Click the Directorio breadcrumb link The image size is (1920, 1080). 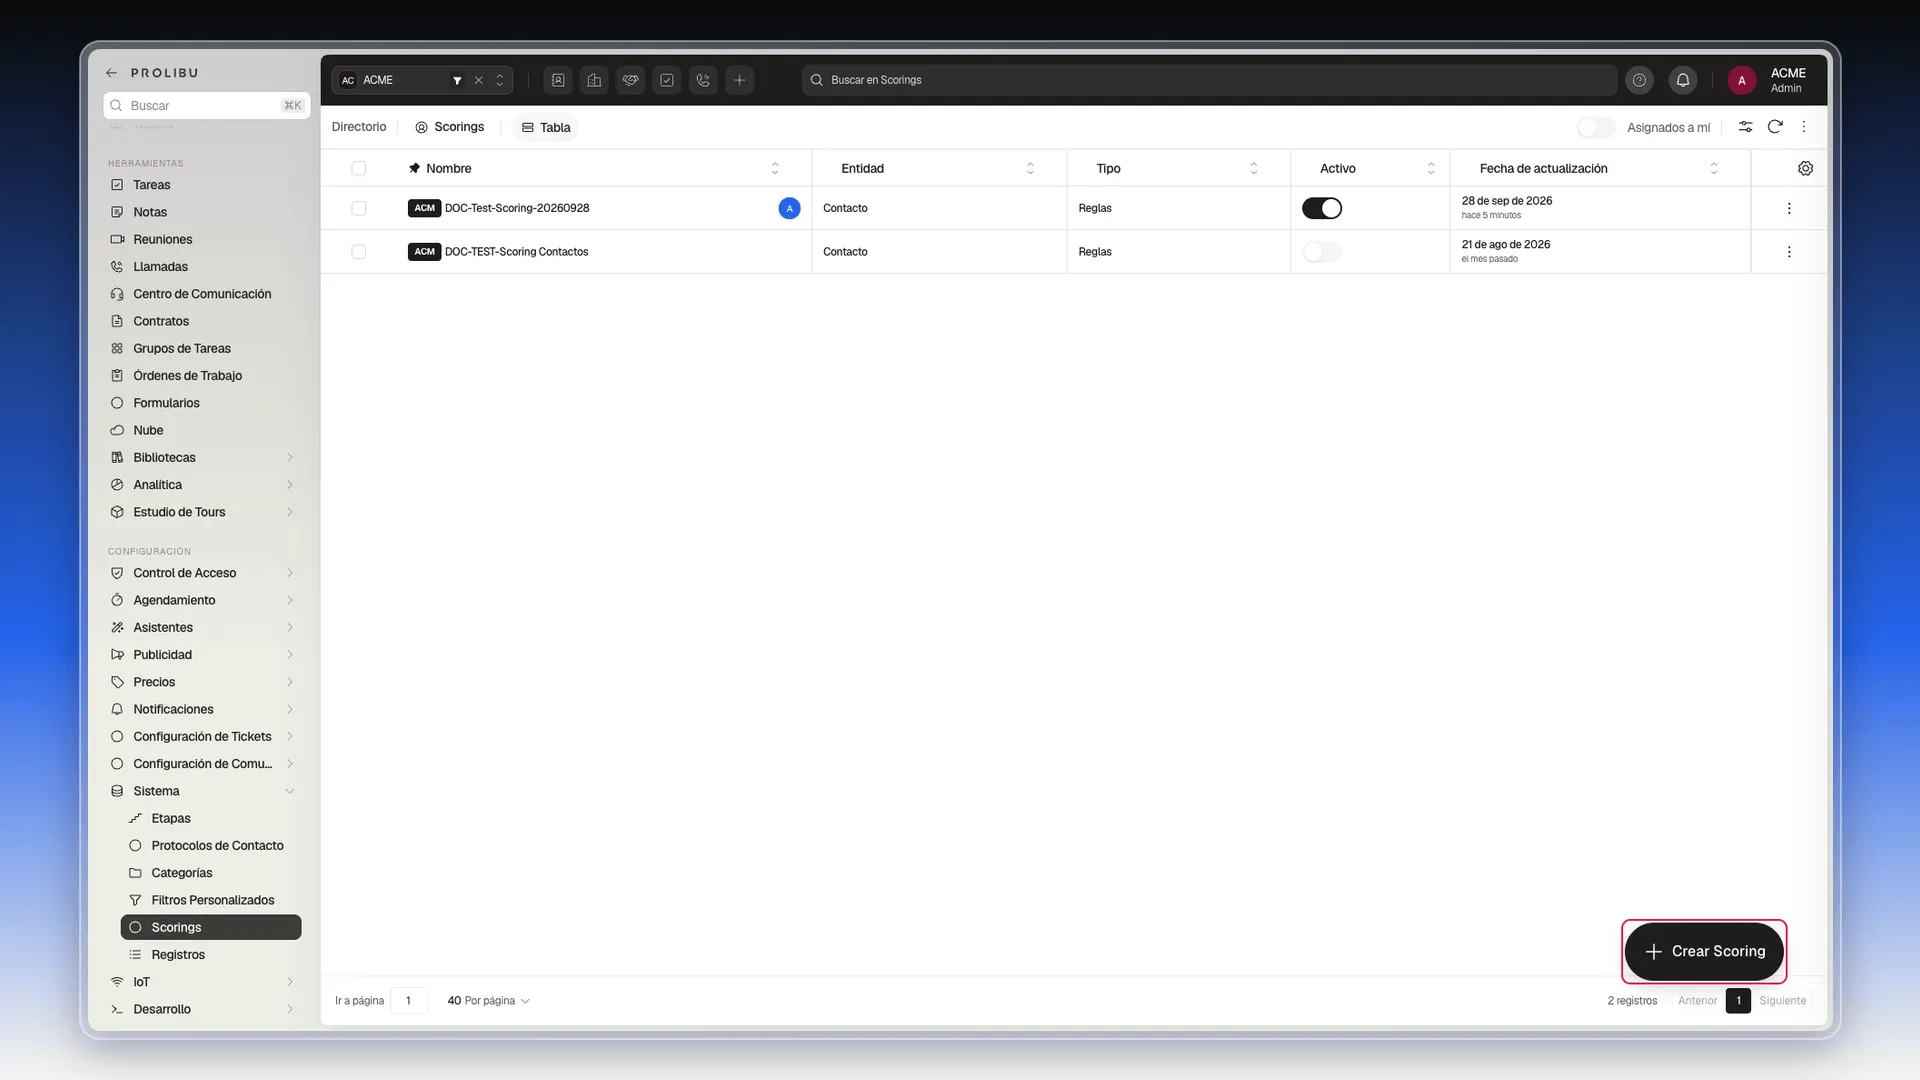(x=359, y=127)
